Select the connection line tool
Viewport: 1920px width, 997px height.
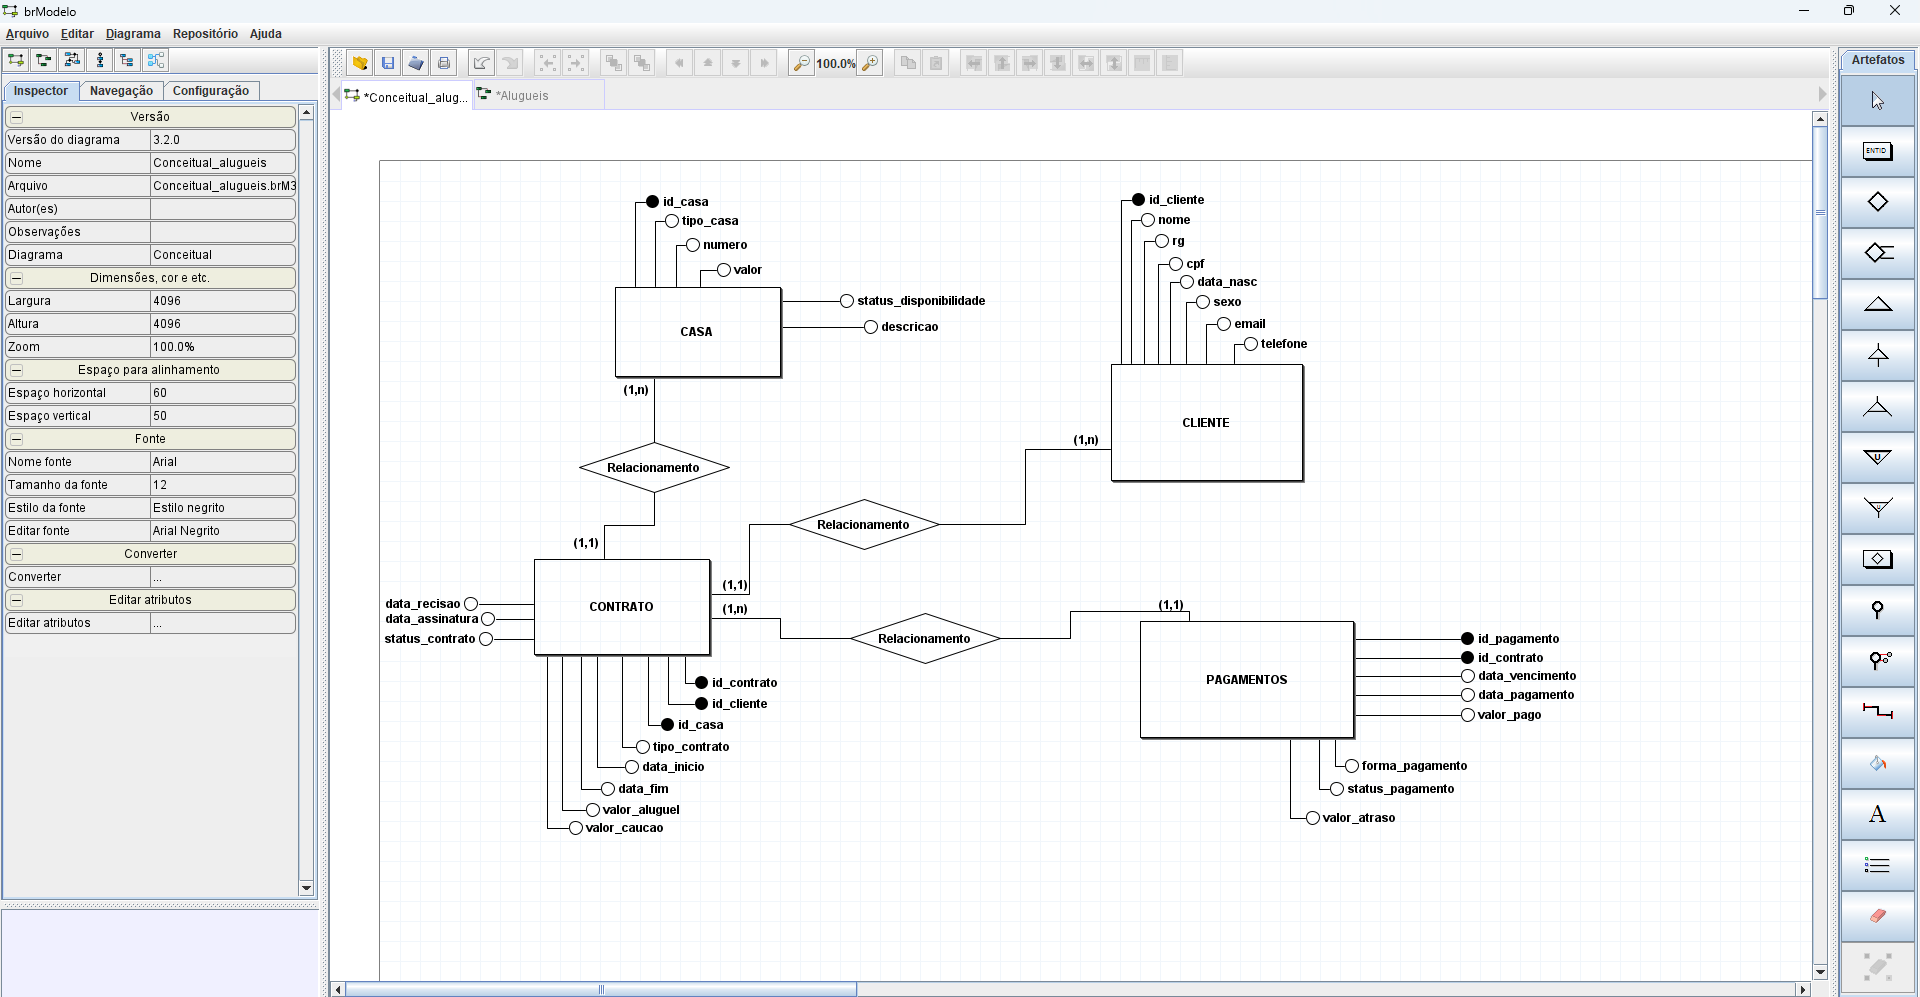coord(1877,712)
